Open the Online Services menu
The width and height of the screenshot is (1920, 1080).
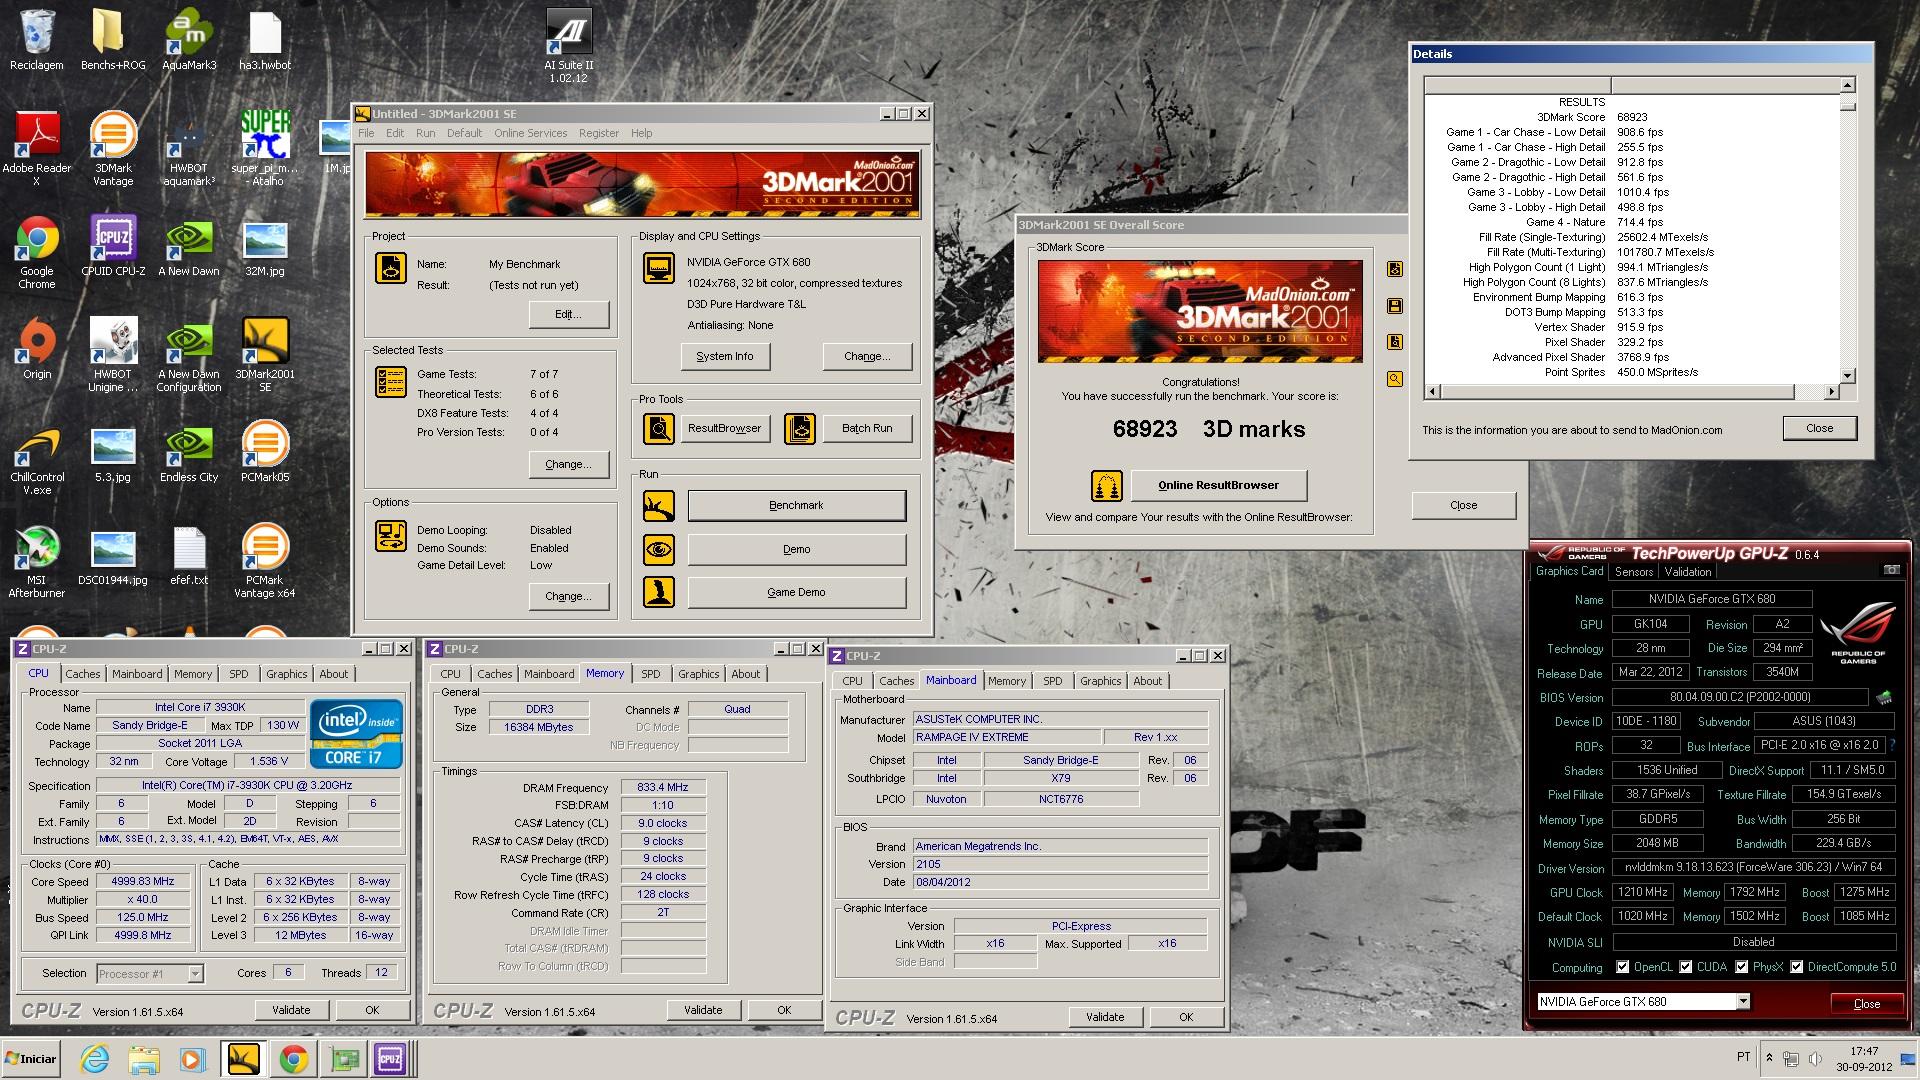pos(530,133)
